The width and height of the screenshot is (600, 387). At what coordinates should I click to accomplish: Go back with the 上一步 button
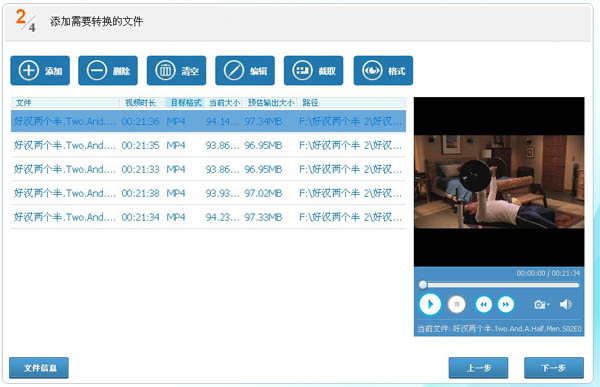(x=478, y=368)
